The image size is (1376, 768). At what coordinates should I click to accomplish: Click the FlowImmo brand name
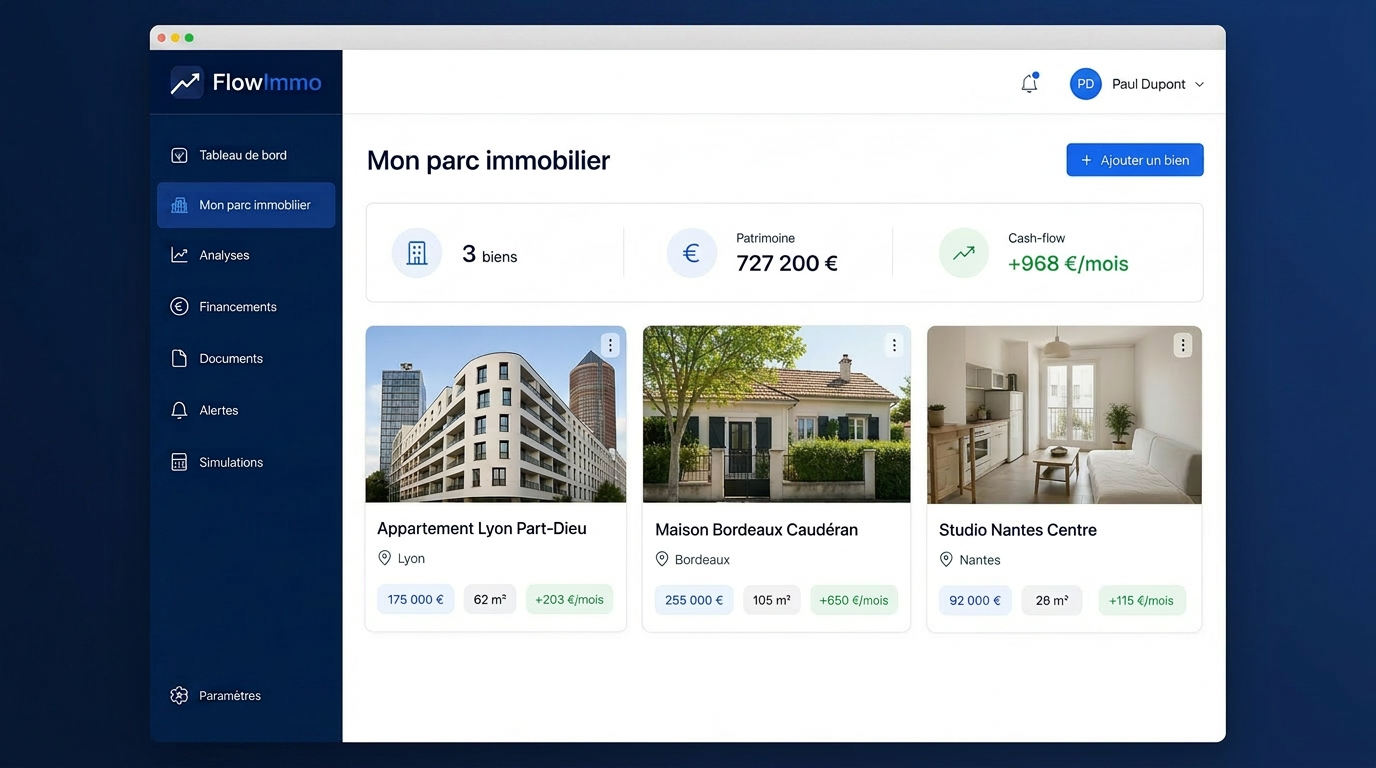[267, 82]
